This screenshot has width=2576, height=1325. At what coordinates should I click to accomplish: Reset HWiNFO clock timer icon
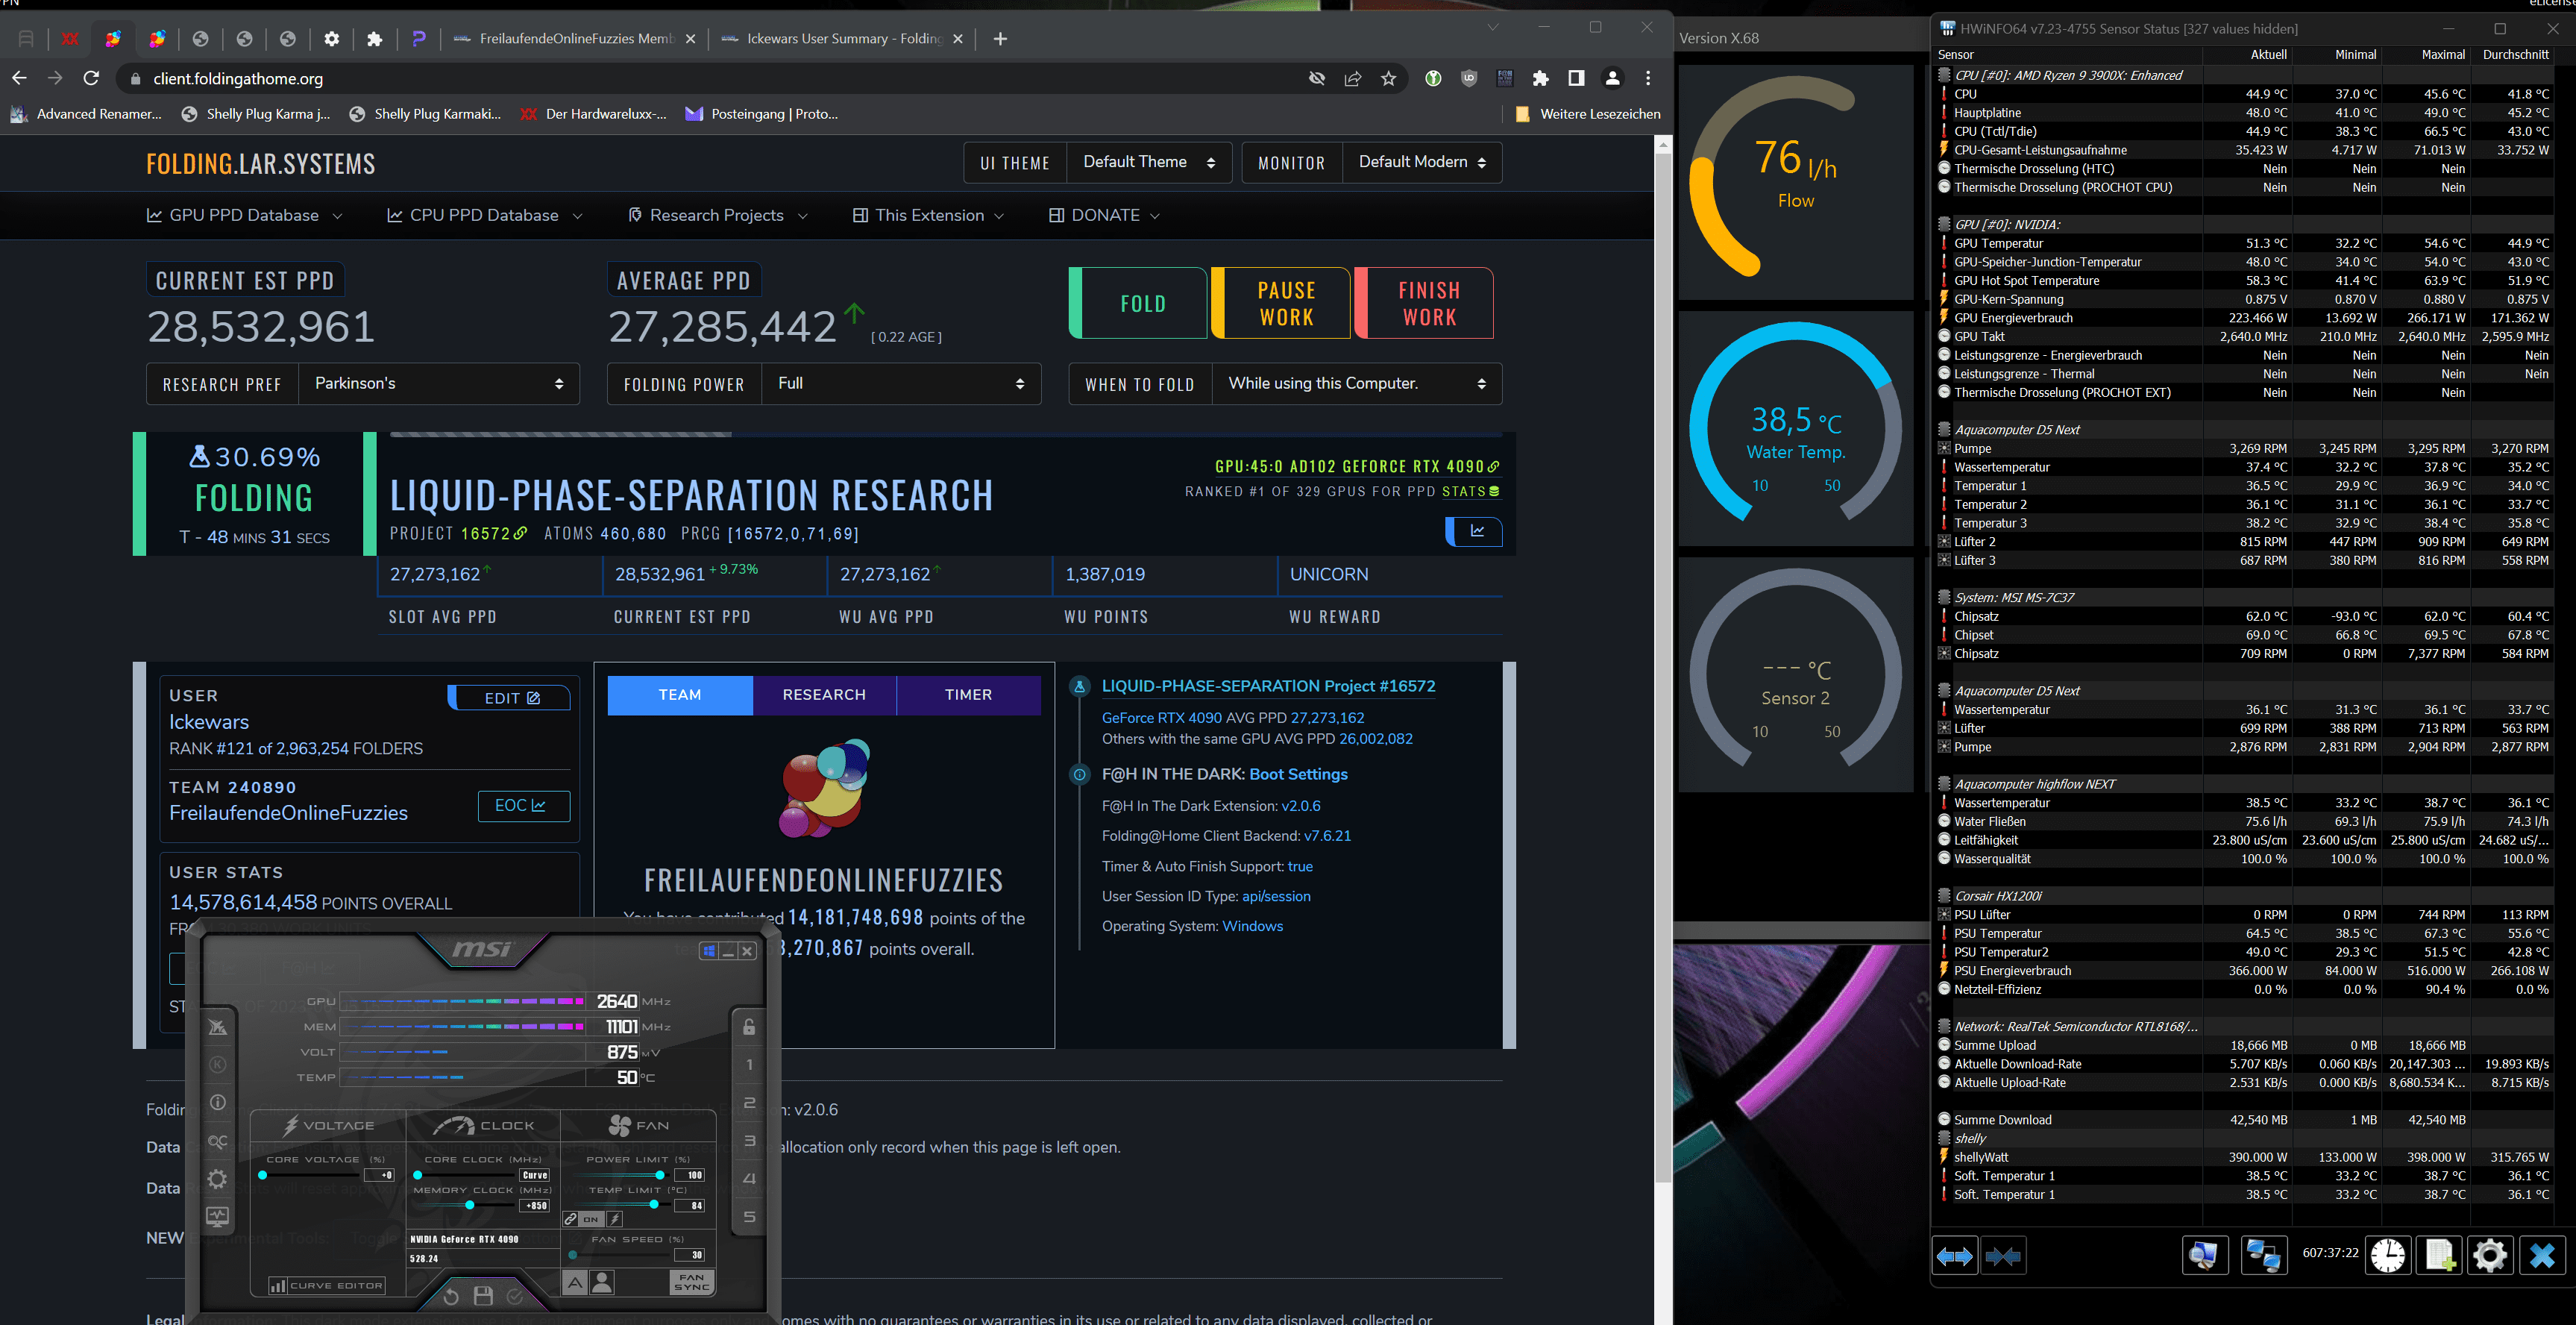point(2388,1256)
